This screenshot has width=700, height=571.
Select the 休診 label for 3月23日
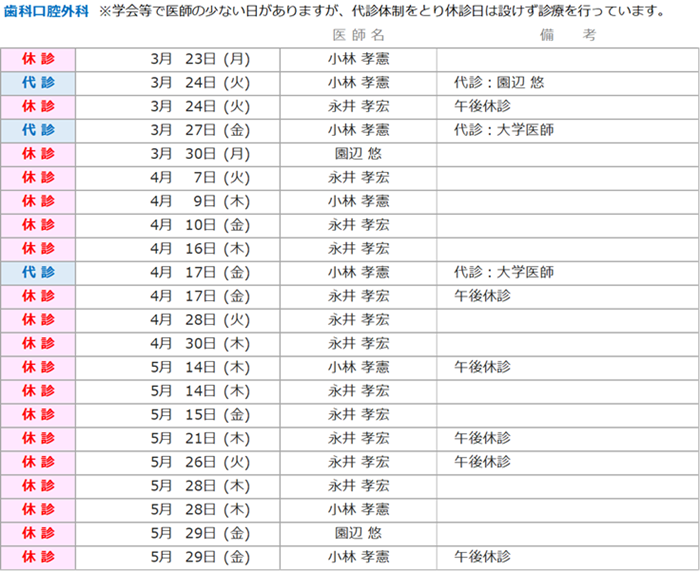[x=39, y=58]
